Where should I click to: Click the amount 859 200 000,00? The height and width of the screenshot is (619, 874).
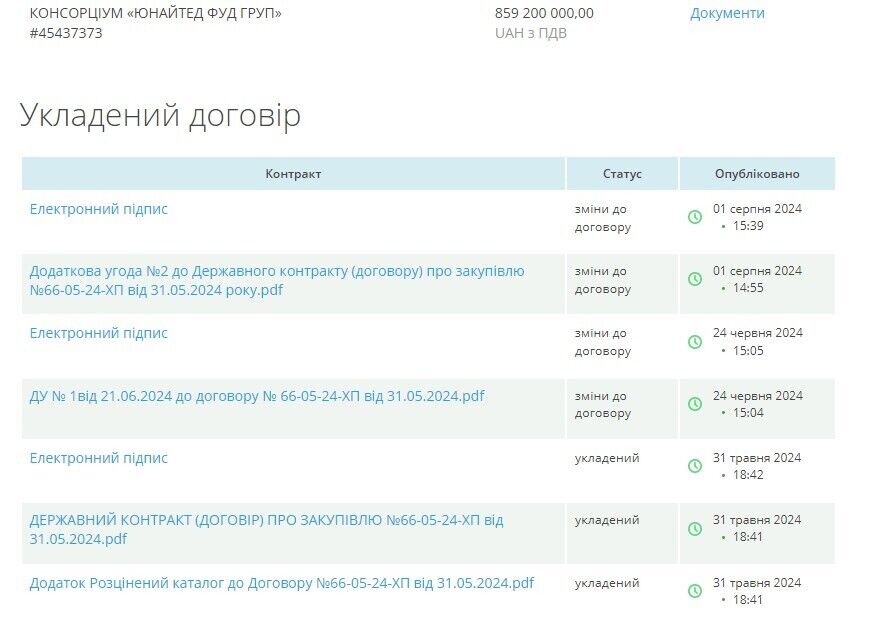tap(544, 13)
